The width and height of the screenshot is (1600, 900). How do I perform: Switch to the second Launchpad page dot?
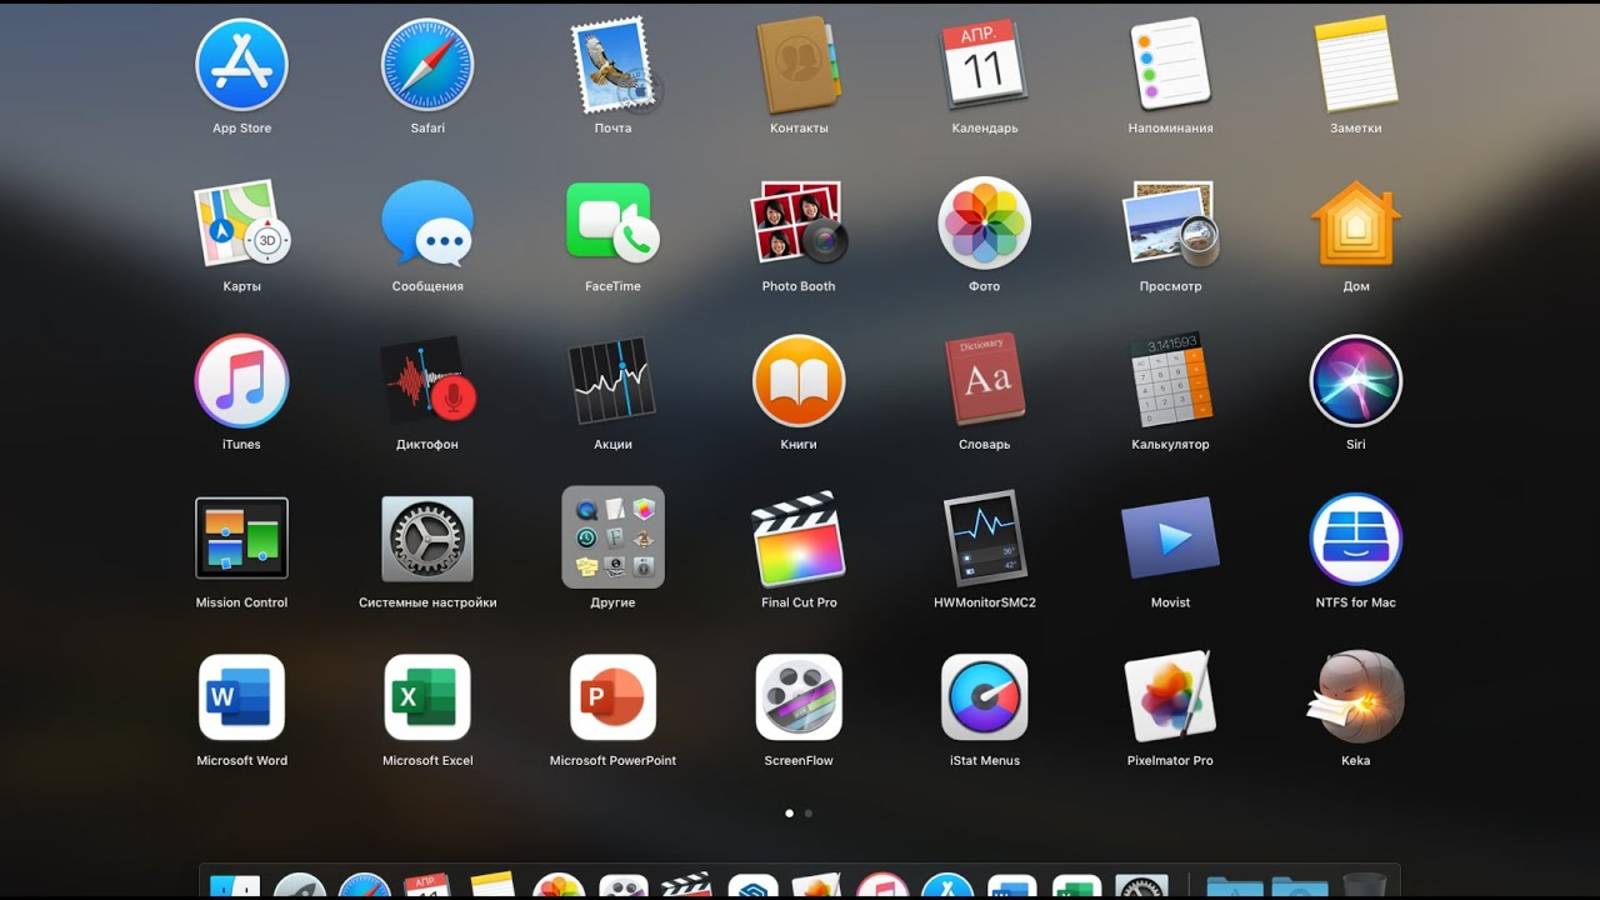tap(809, 813)
